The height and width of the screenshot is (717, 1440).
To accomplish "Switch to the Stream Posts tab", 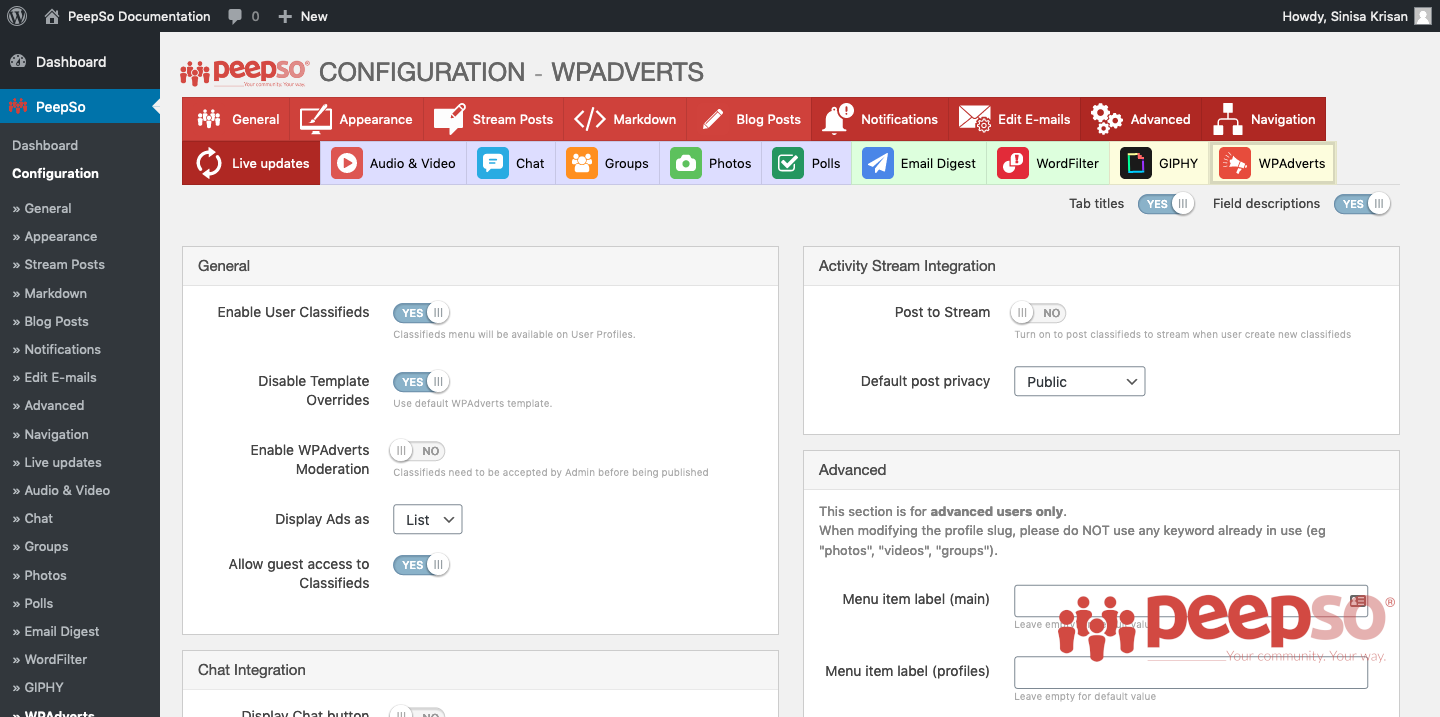I will tap(493, 119).
